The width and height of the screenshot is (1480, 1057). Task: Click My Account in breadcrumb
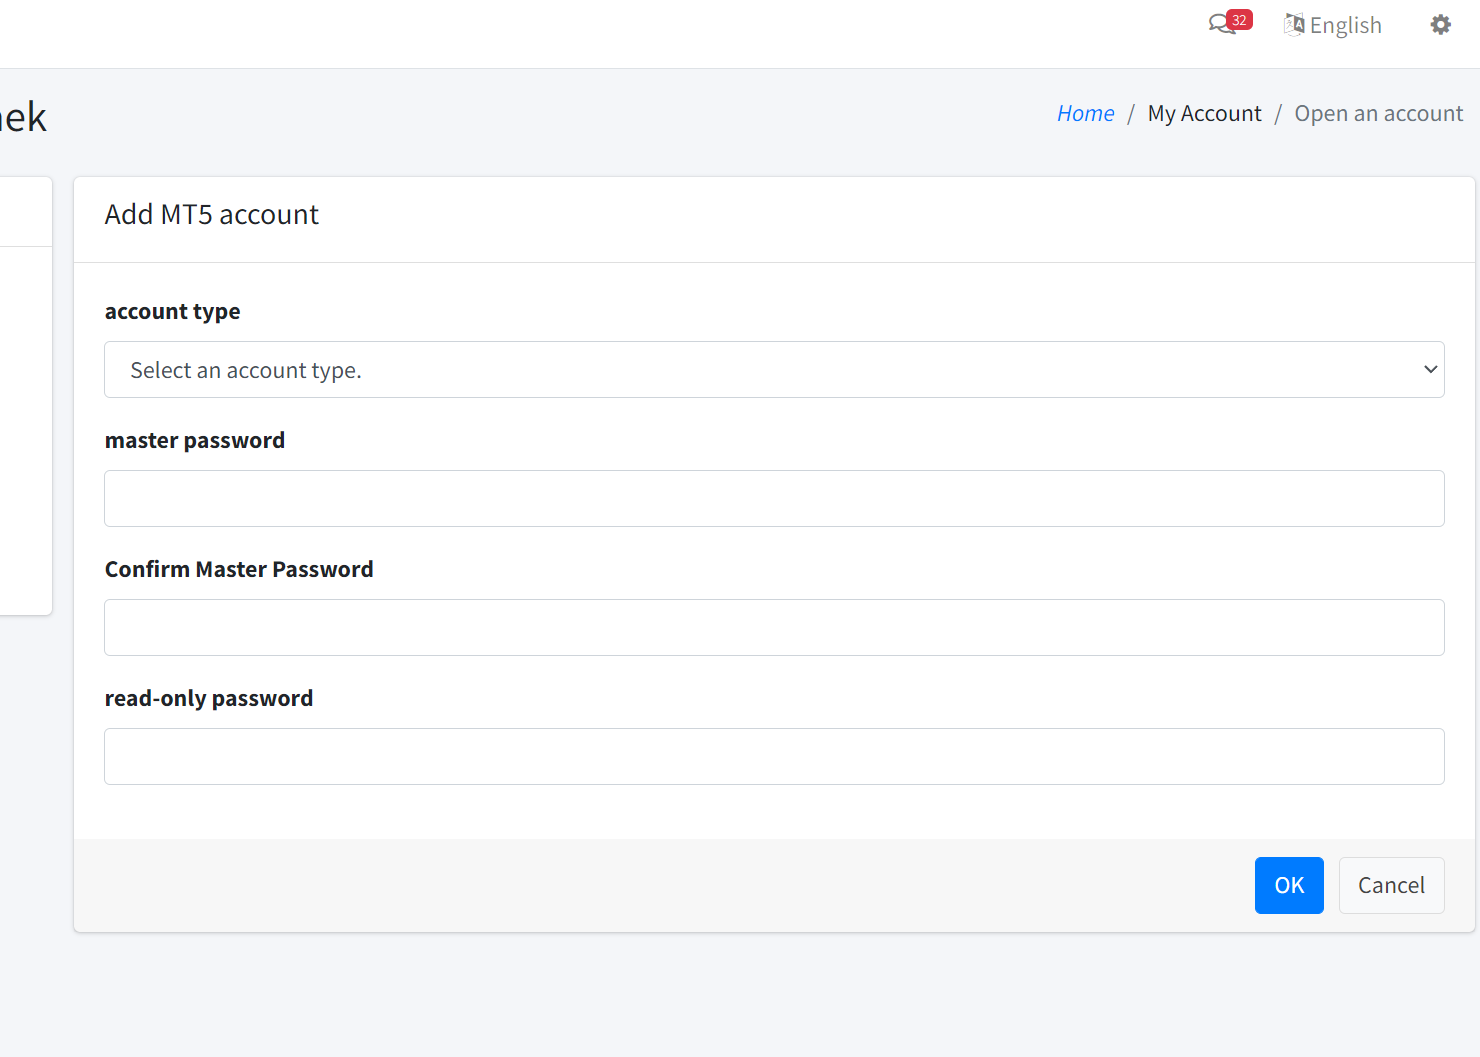pyautogui.click(x=1204, y=114)
